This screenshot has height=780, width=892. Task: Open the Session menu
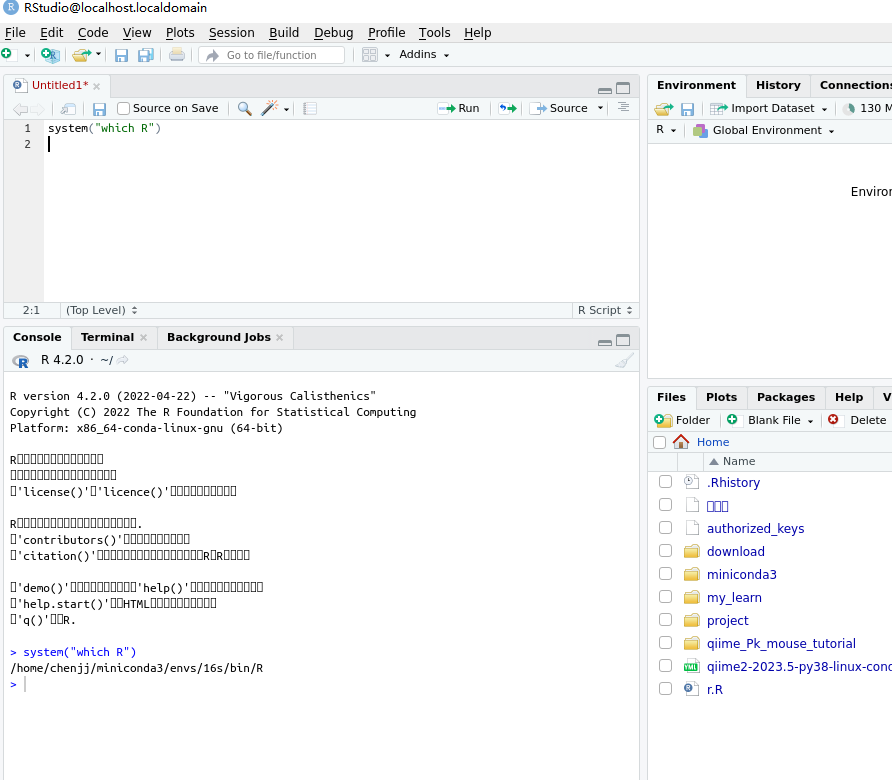[x=231, y=32]
